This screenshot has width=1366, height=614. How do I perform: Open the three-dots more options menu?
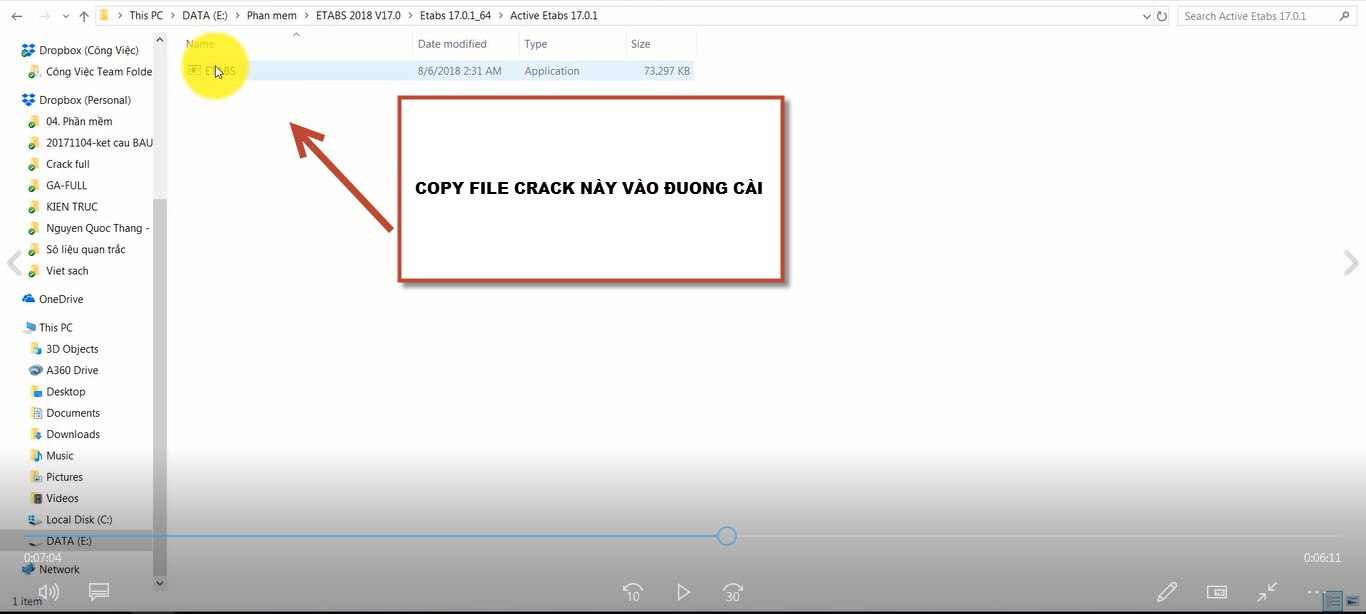tap(1316, 592)
